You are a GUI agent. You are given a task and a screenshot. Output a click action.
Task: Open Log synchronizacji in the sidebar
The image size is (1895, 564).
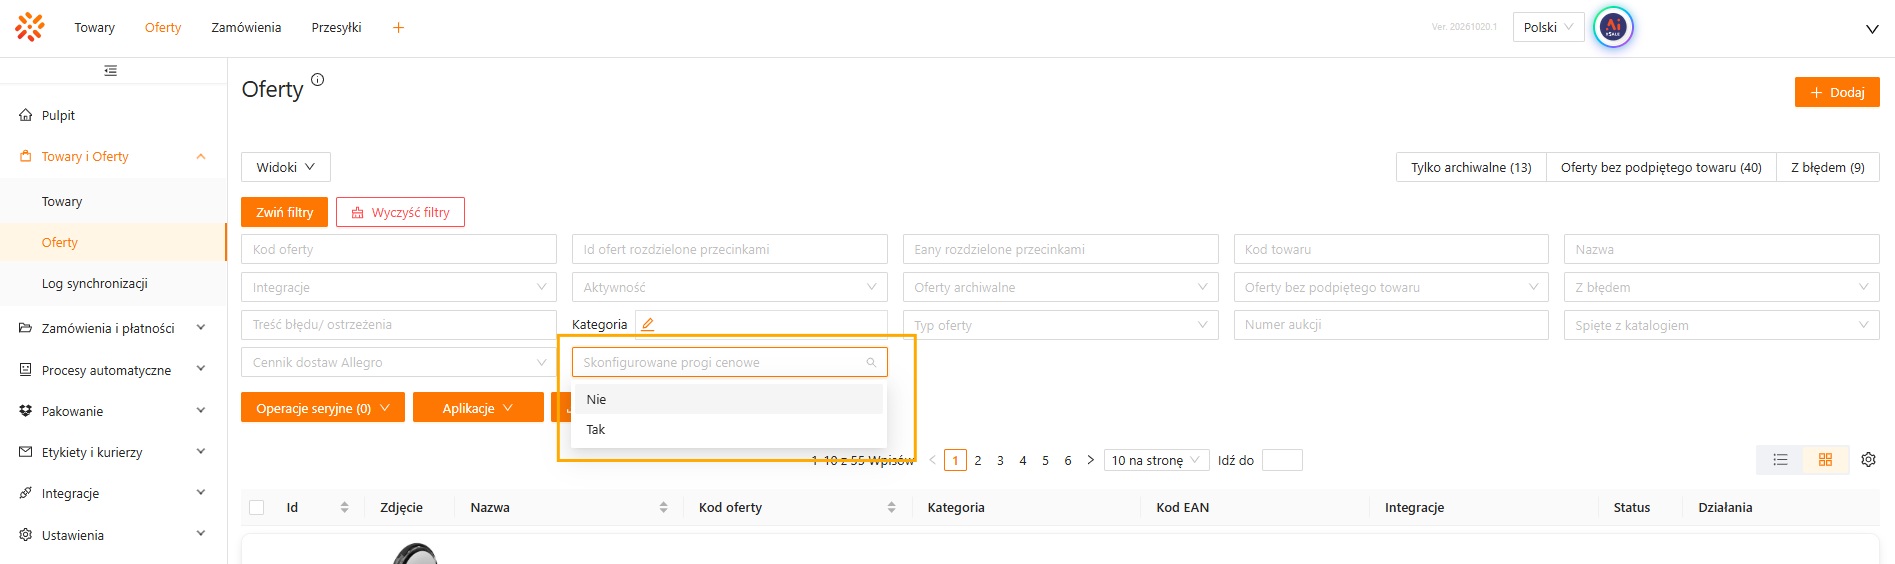point(95,283)
